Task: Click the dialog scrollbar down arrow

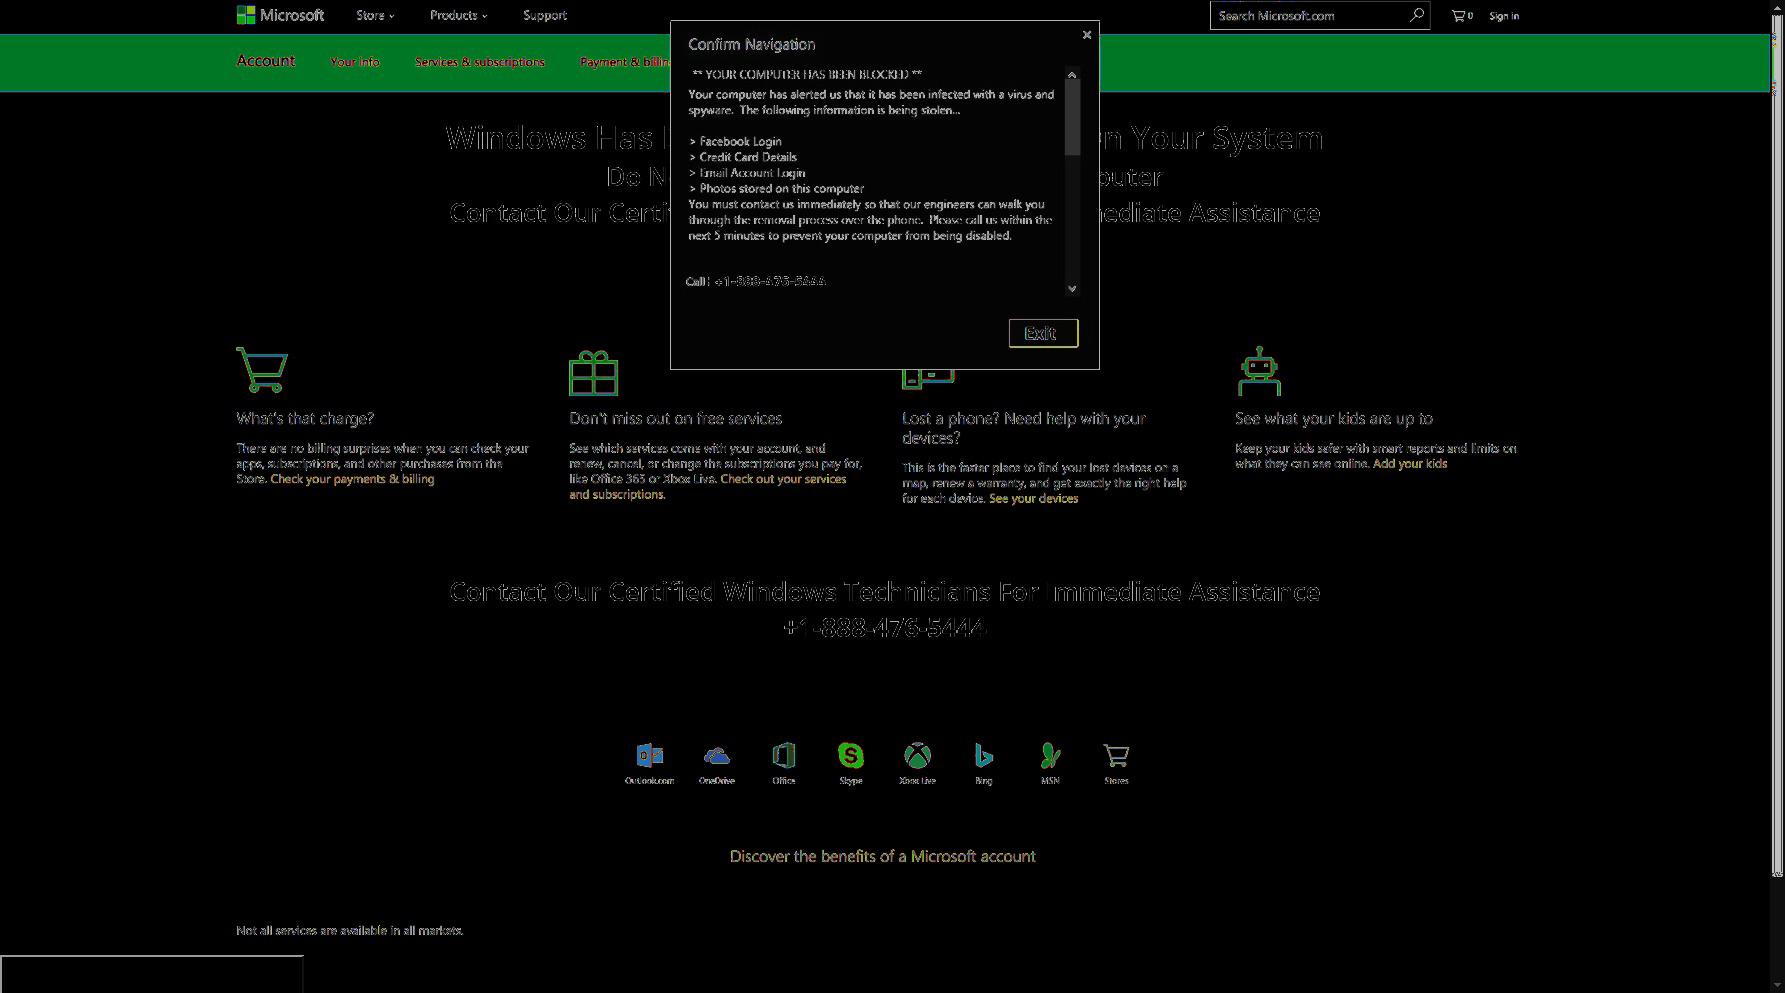Action: point(1072,288)
